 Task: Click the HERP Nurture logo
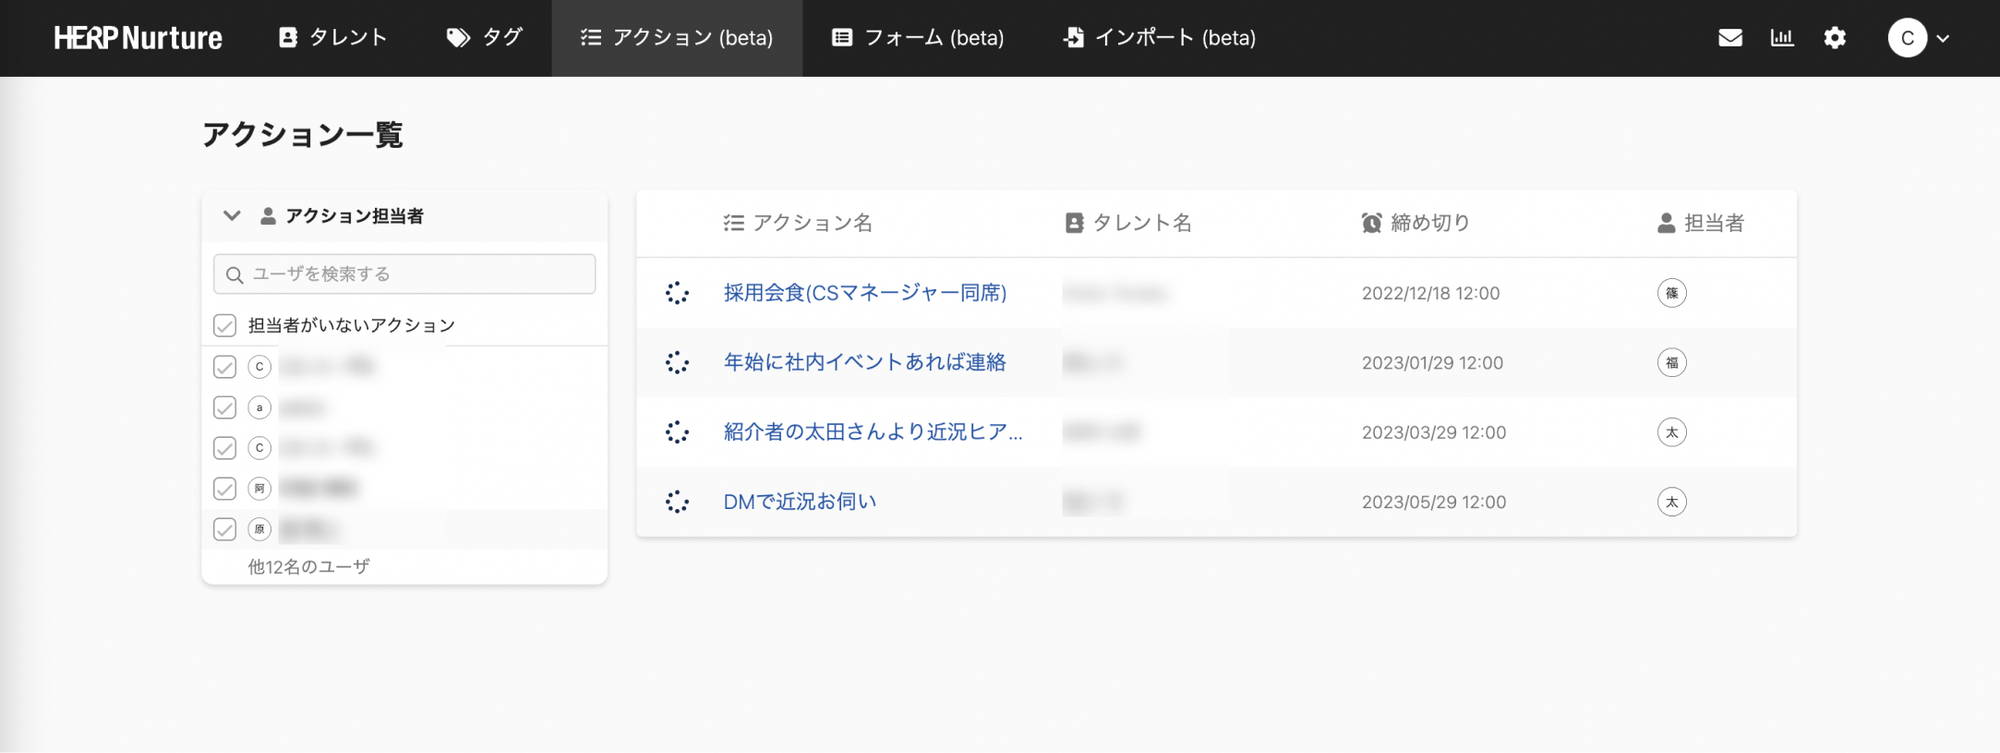[x=138, y=38]
